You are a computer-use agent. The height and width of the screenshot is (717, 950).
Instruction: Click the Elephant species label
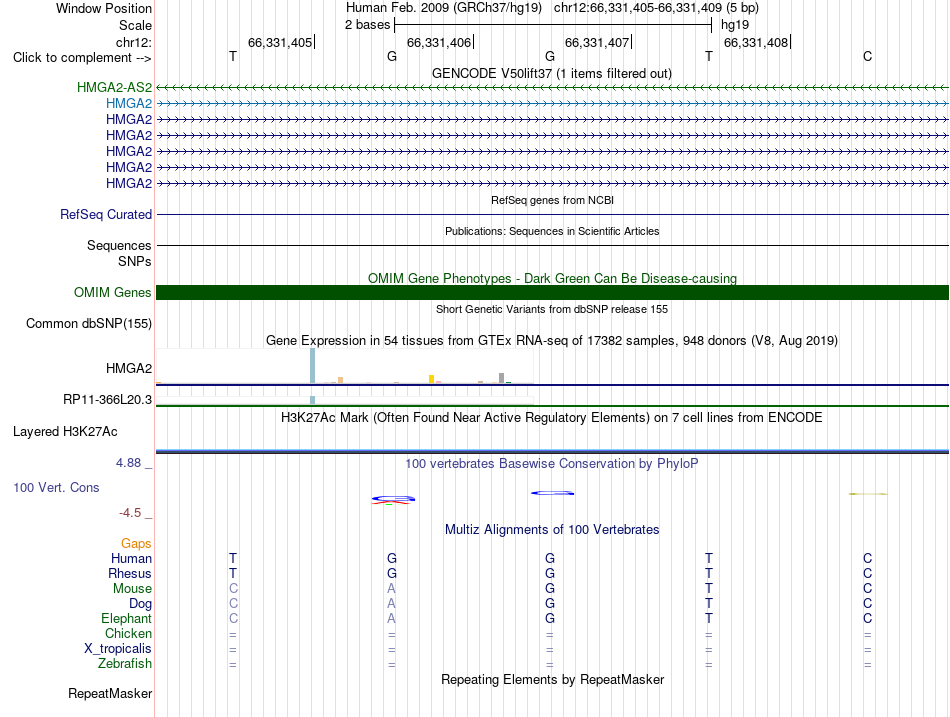(x=127, y=618)
